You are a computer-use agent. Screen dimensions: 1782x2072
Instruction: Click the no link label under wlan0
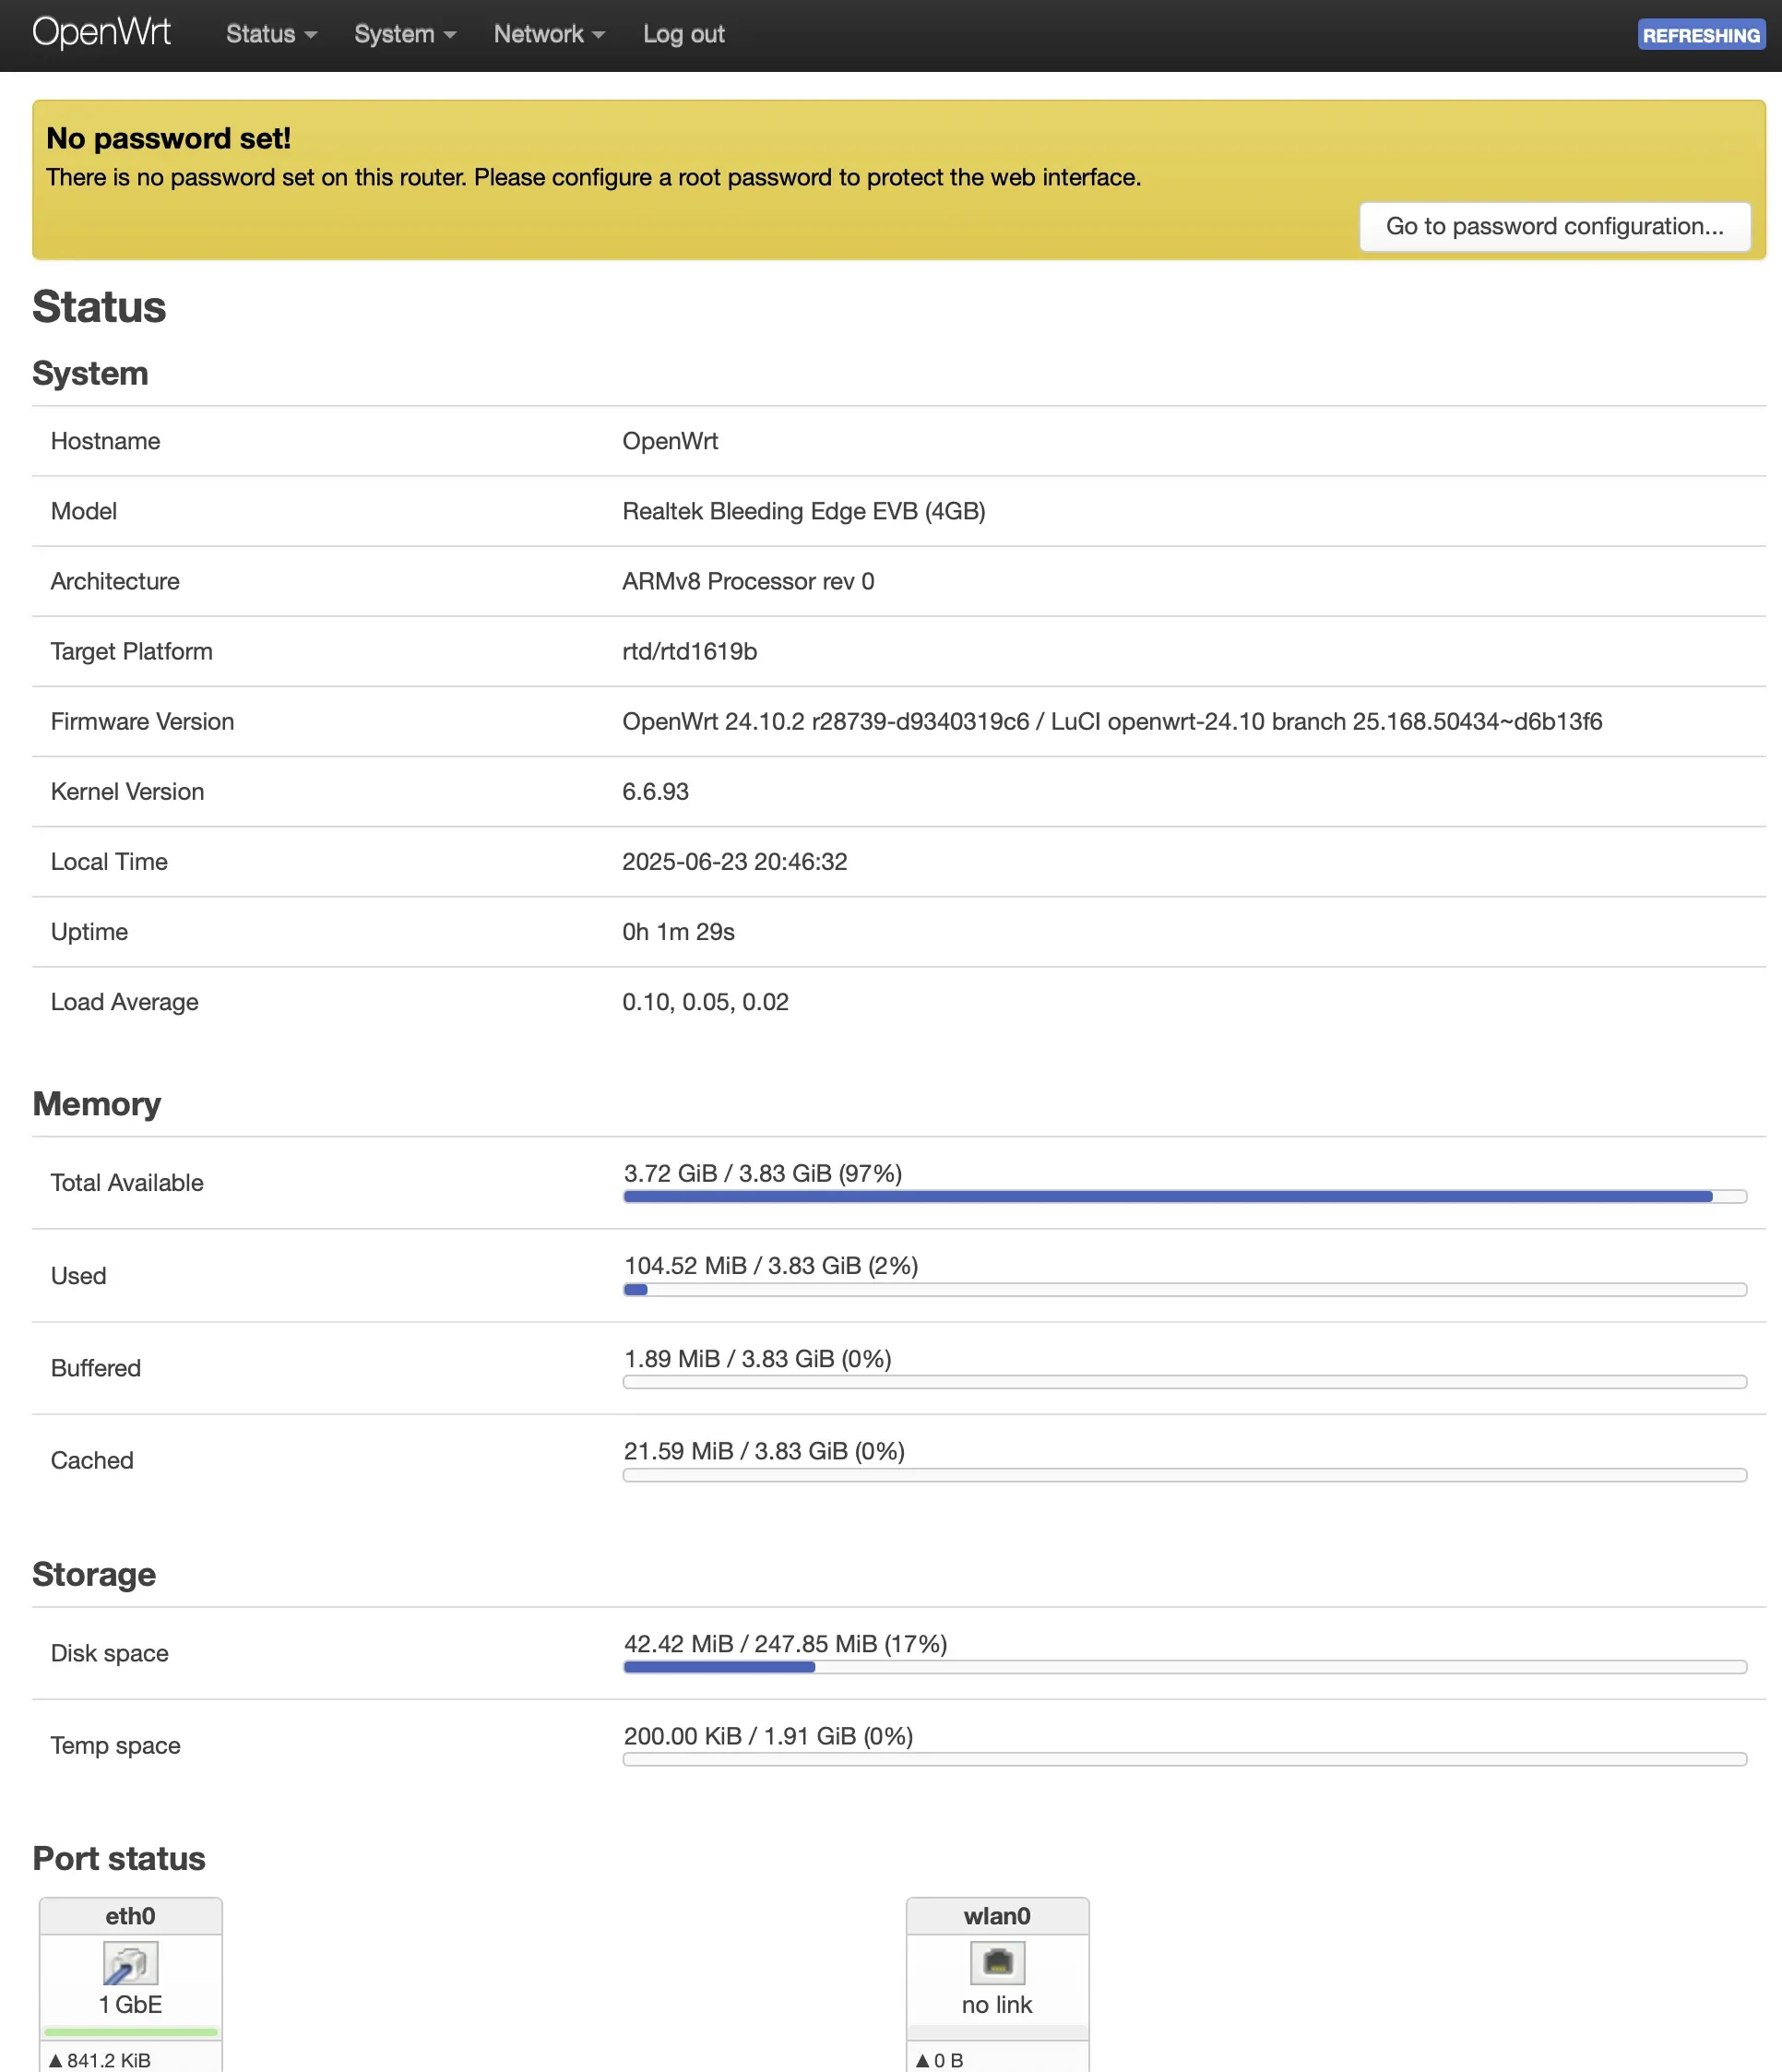point(997,2004)
